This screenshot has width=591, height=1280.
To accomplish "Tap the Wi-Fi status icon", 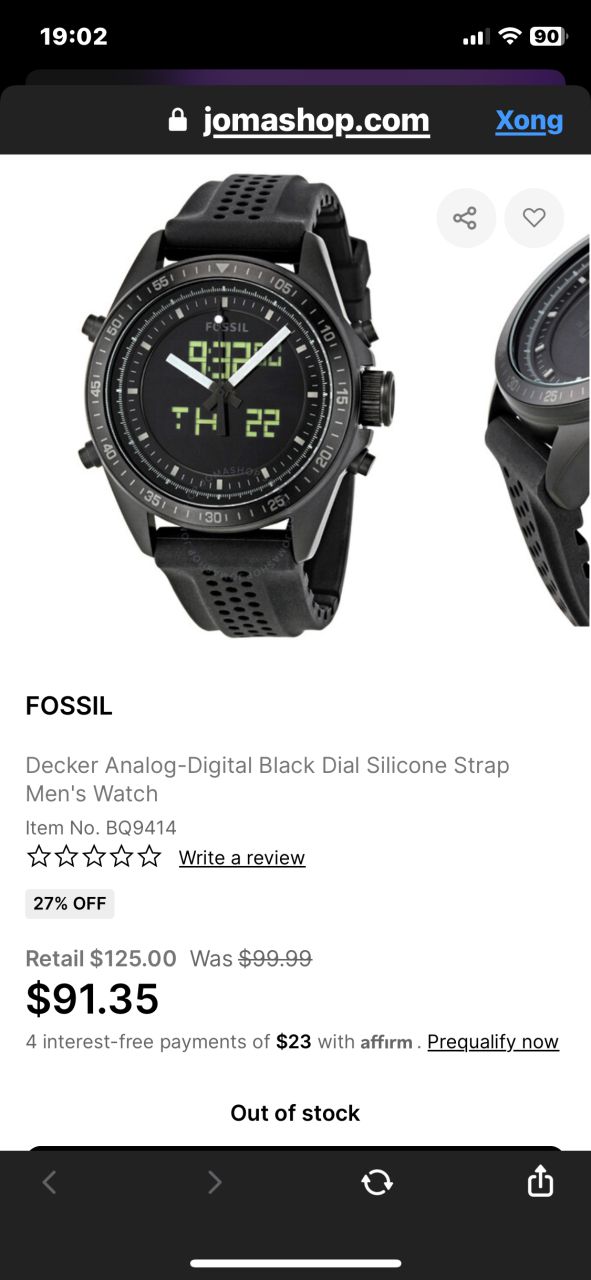I will 511,37.
